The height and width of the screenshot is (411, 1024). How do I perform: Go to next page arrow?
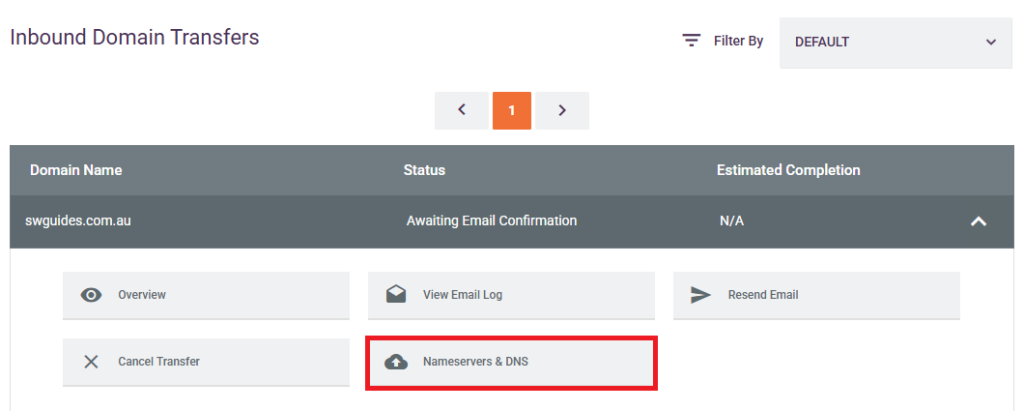coord(562,110)
